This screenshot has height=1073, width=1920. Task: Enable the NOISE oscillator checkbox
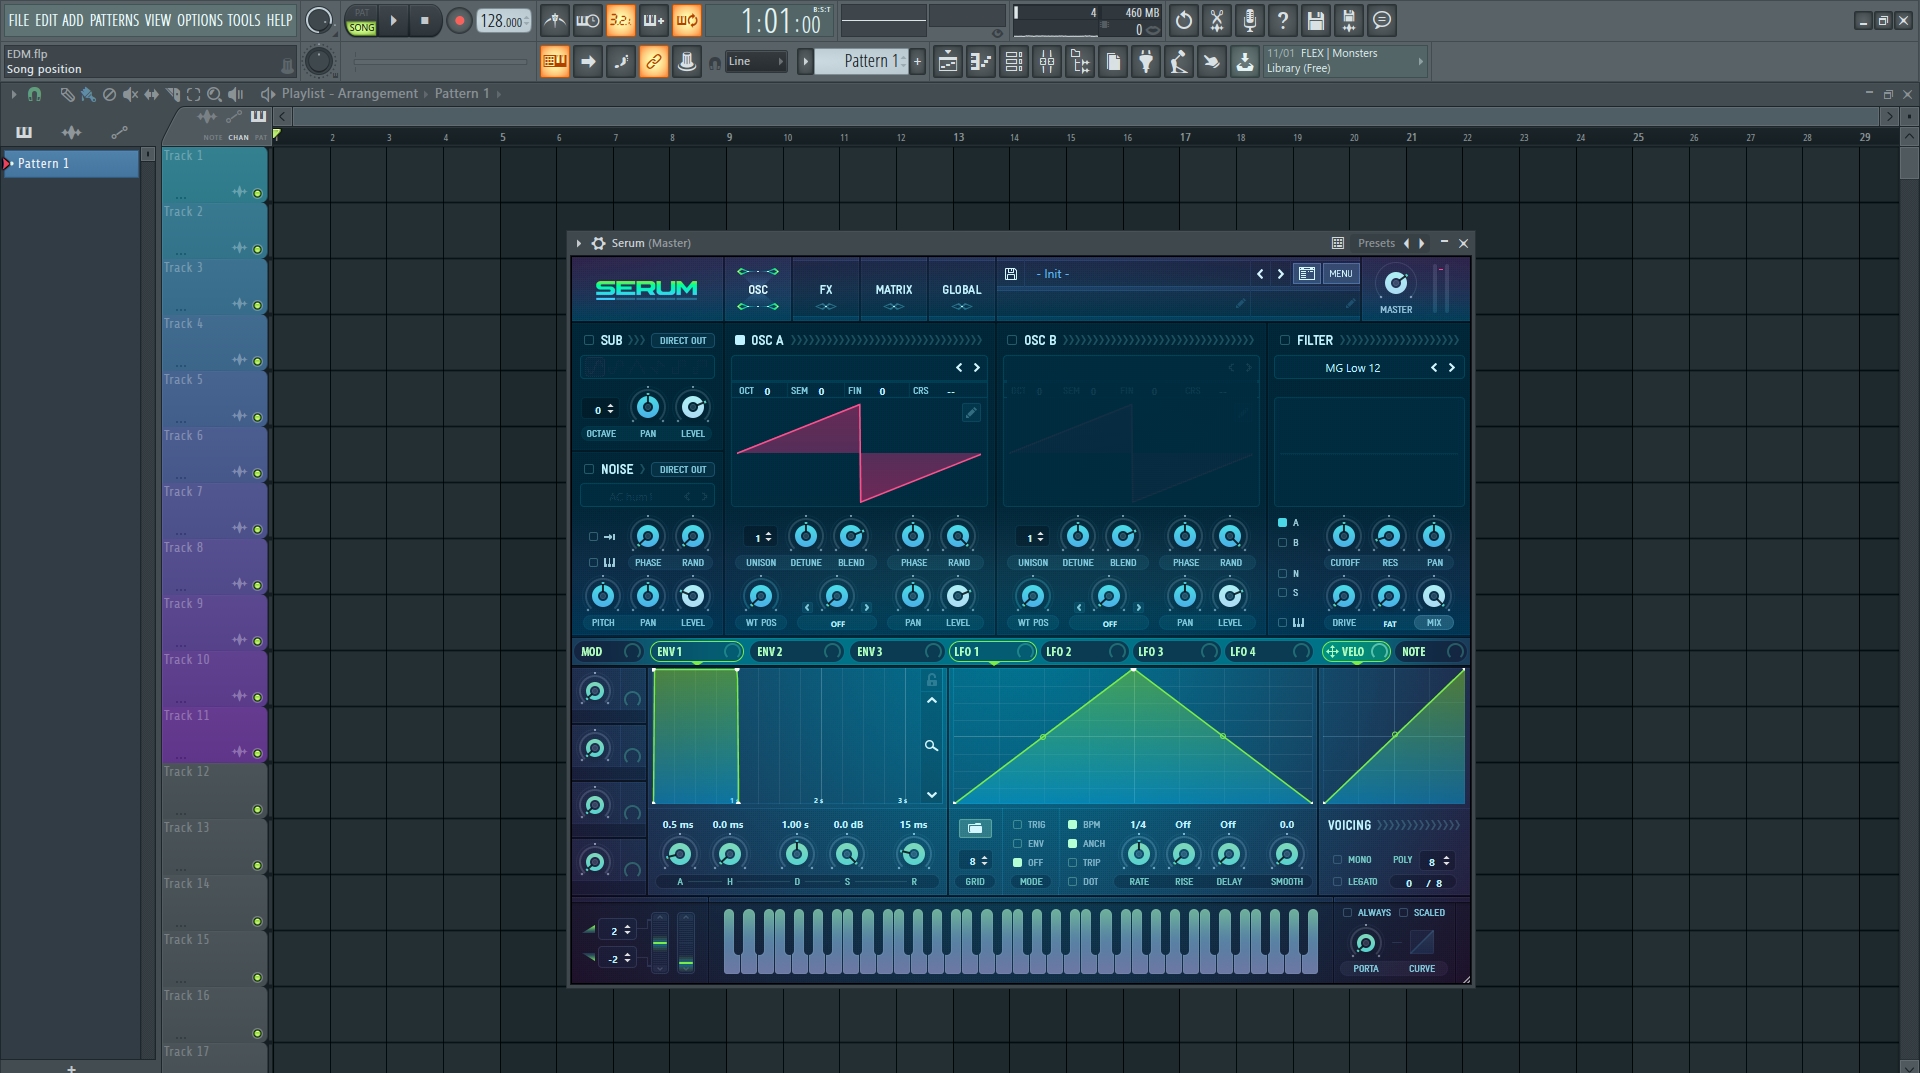tap(589, 469)
